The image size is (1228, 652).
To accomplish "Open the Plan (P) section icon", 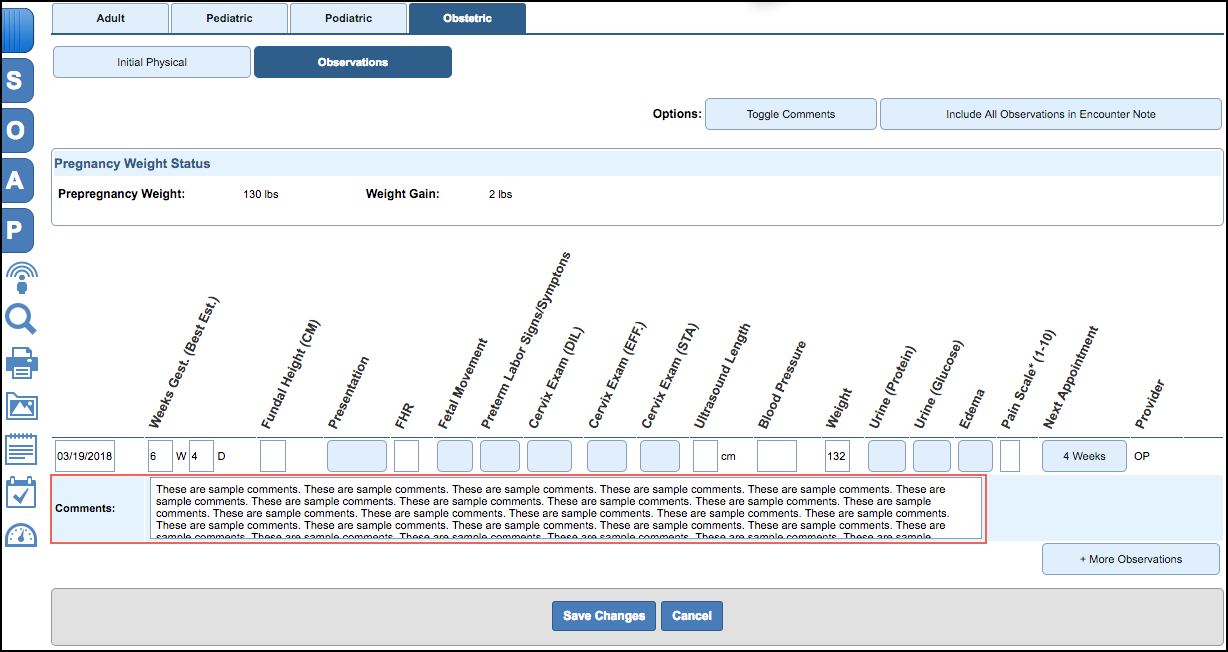I will 18,230.
